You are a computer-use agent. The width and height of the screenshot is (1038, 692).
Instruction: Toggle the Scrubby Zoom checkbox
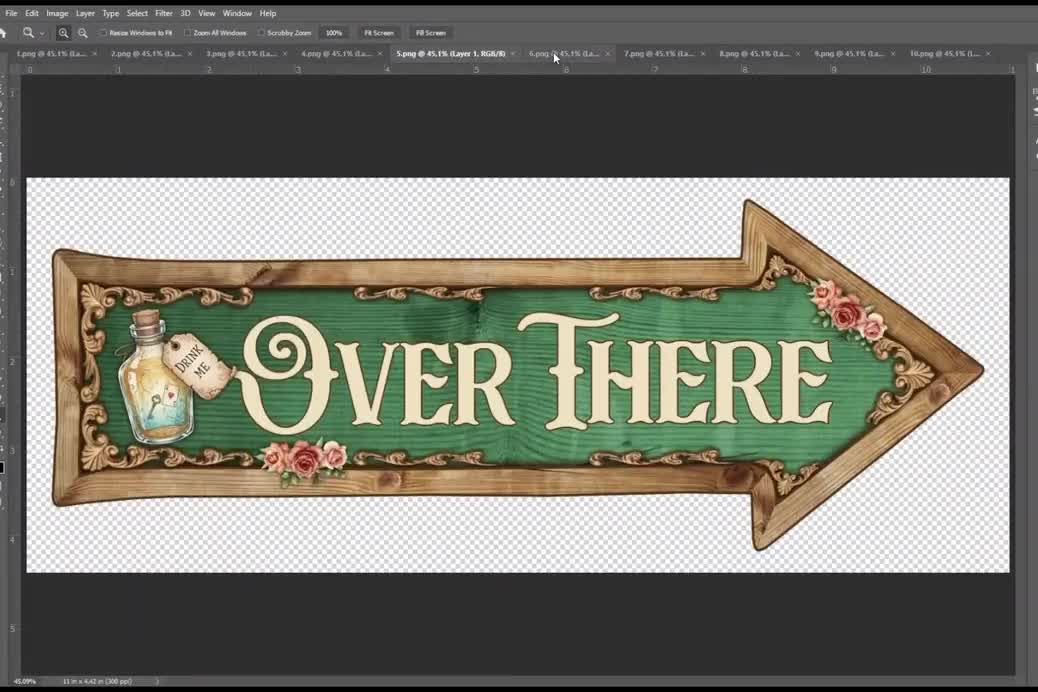point(261,32)
